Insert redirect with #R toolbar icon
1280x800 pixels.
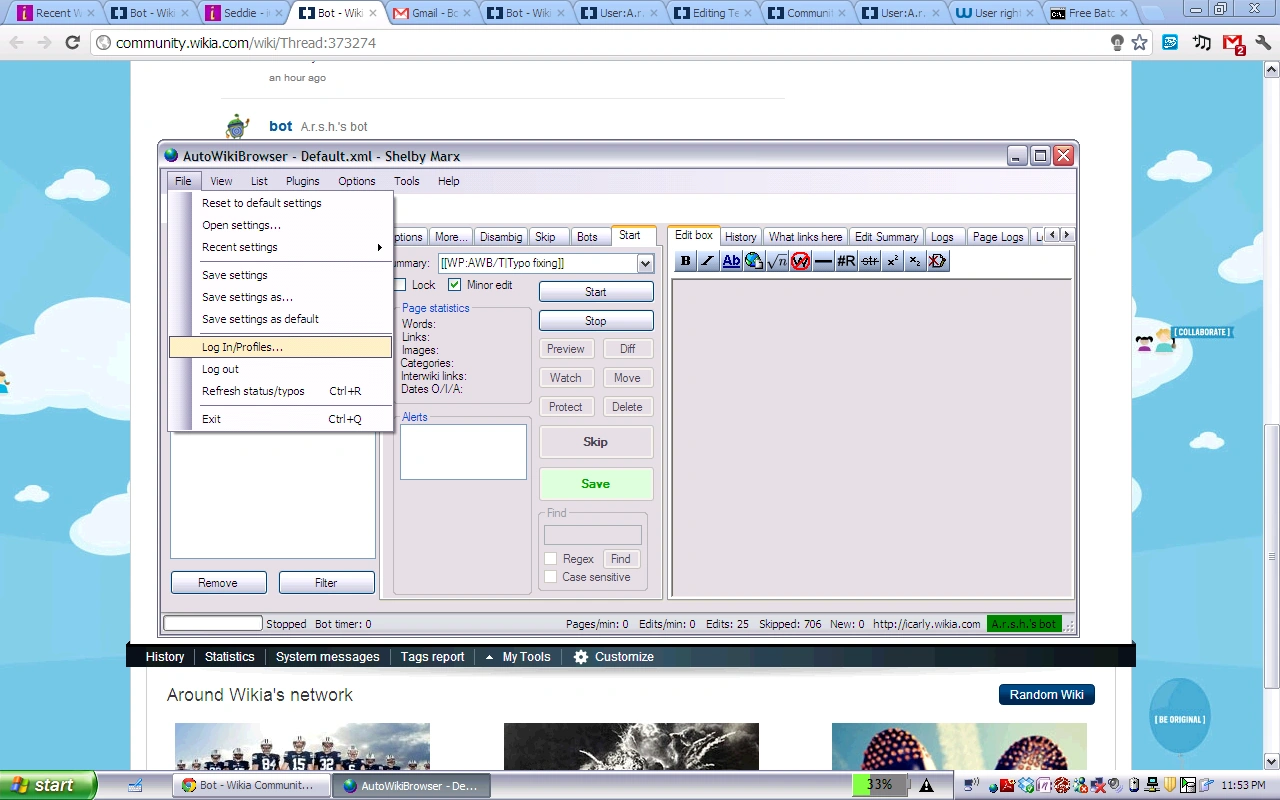tap(846, 261)
